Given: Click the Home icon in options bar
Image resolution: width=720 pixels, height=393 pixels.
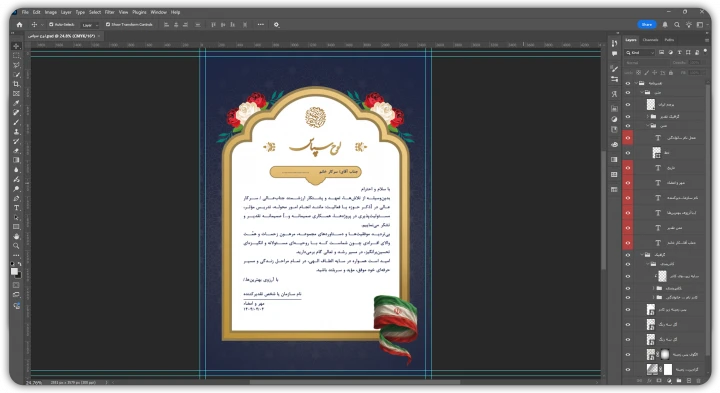Looking at the screenshot, I should click(19, 24).
